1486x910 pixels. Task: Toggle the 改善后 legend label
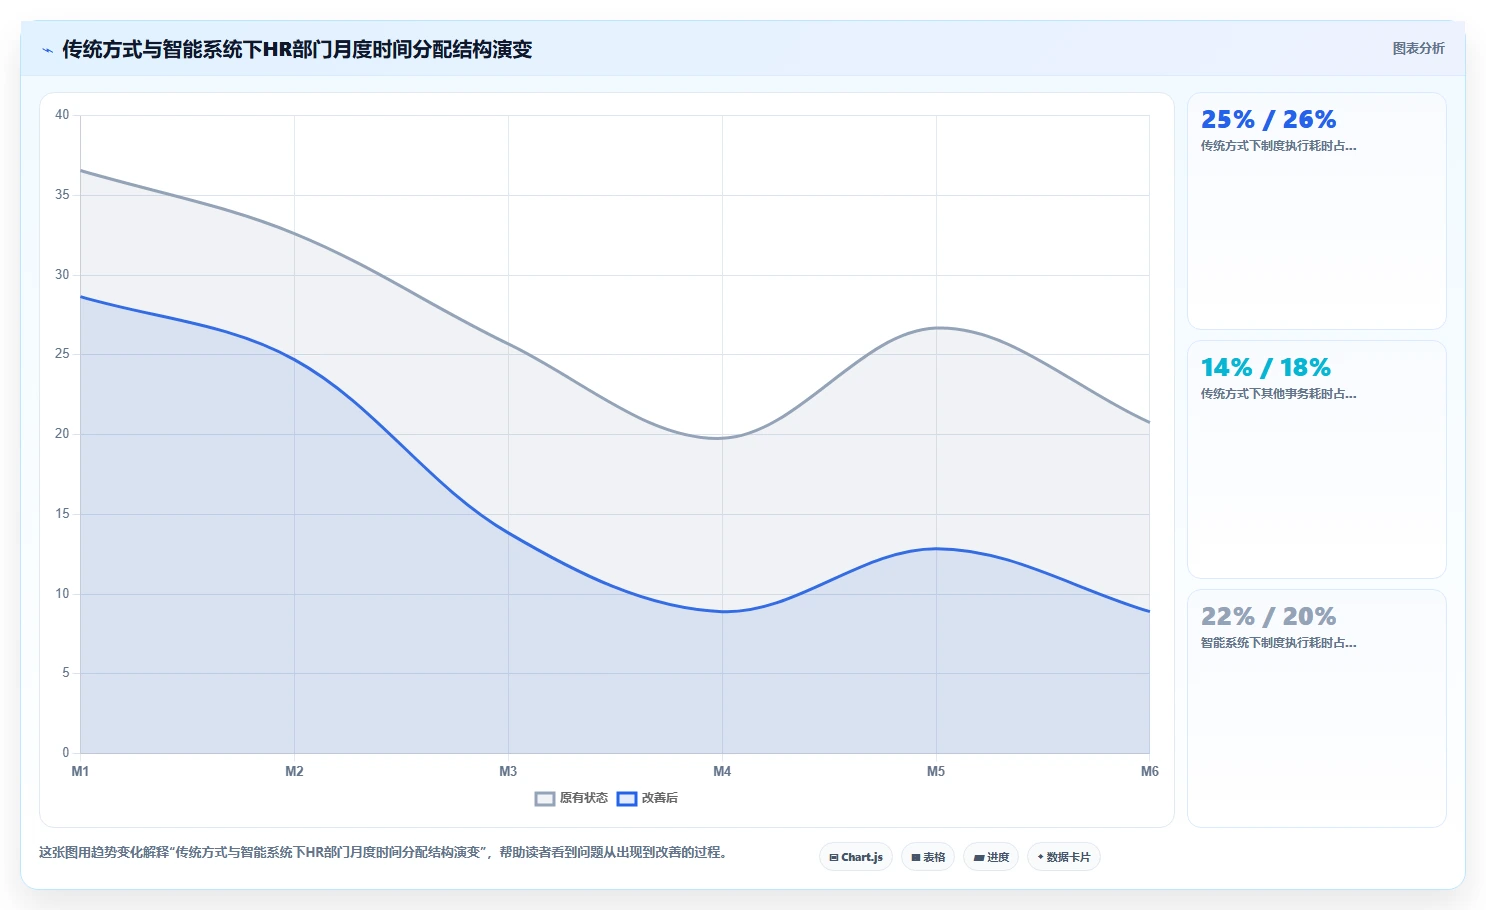tap(660, 798)
